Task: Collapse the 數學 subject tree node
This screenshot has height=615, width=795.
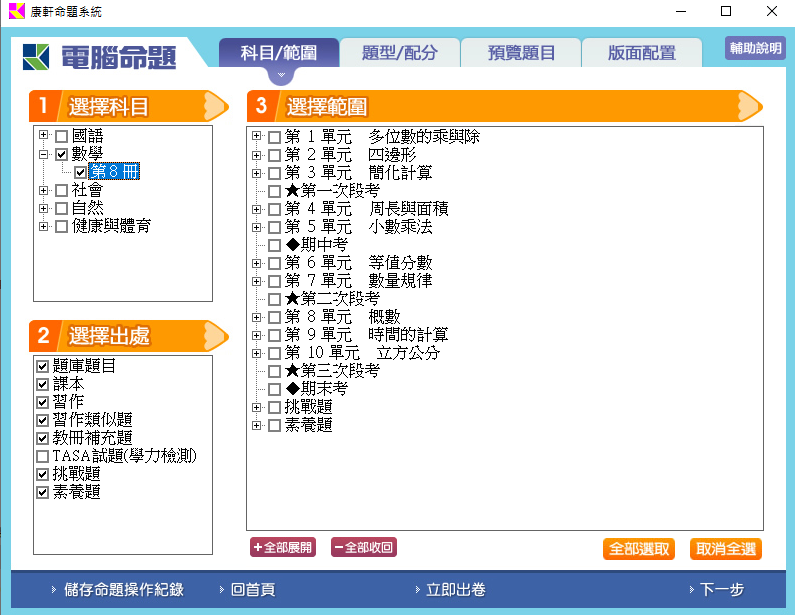Action: (x=44, y=154)
